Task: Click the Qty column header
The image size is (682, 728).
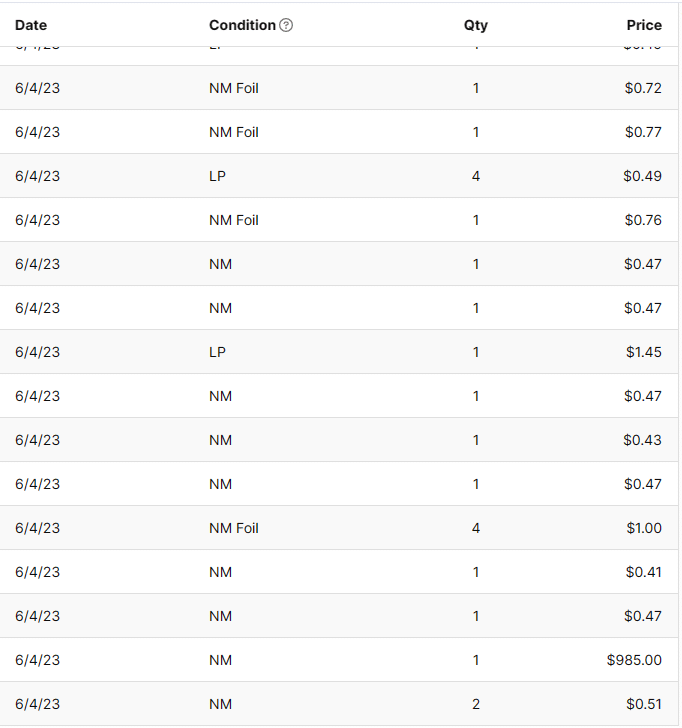Action: pyautogui.click(x=476, y=25)
